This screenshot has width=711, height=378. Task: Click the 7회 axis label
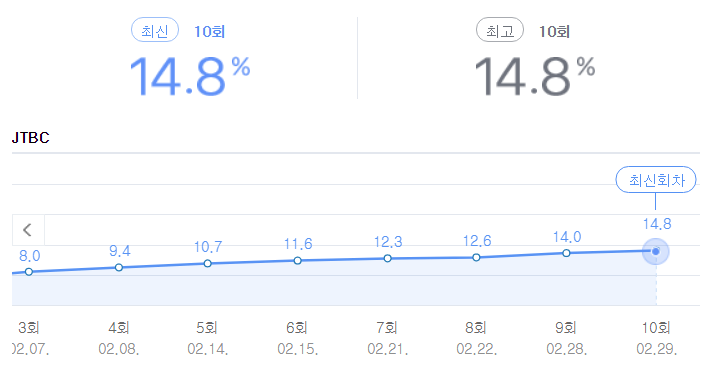pos(387,327)
